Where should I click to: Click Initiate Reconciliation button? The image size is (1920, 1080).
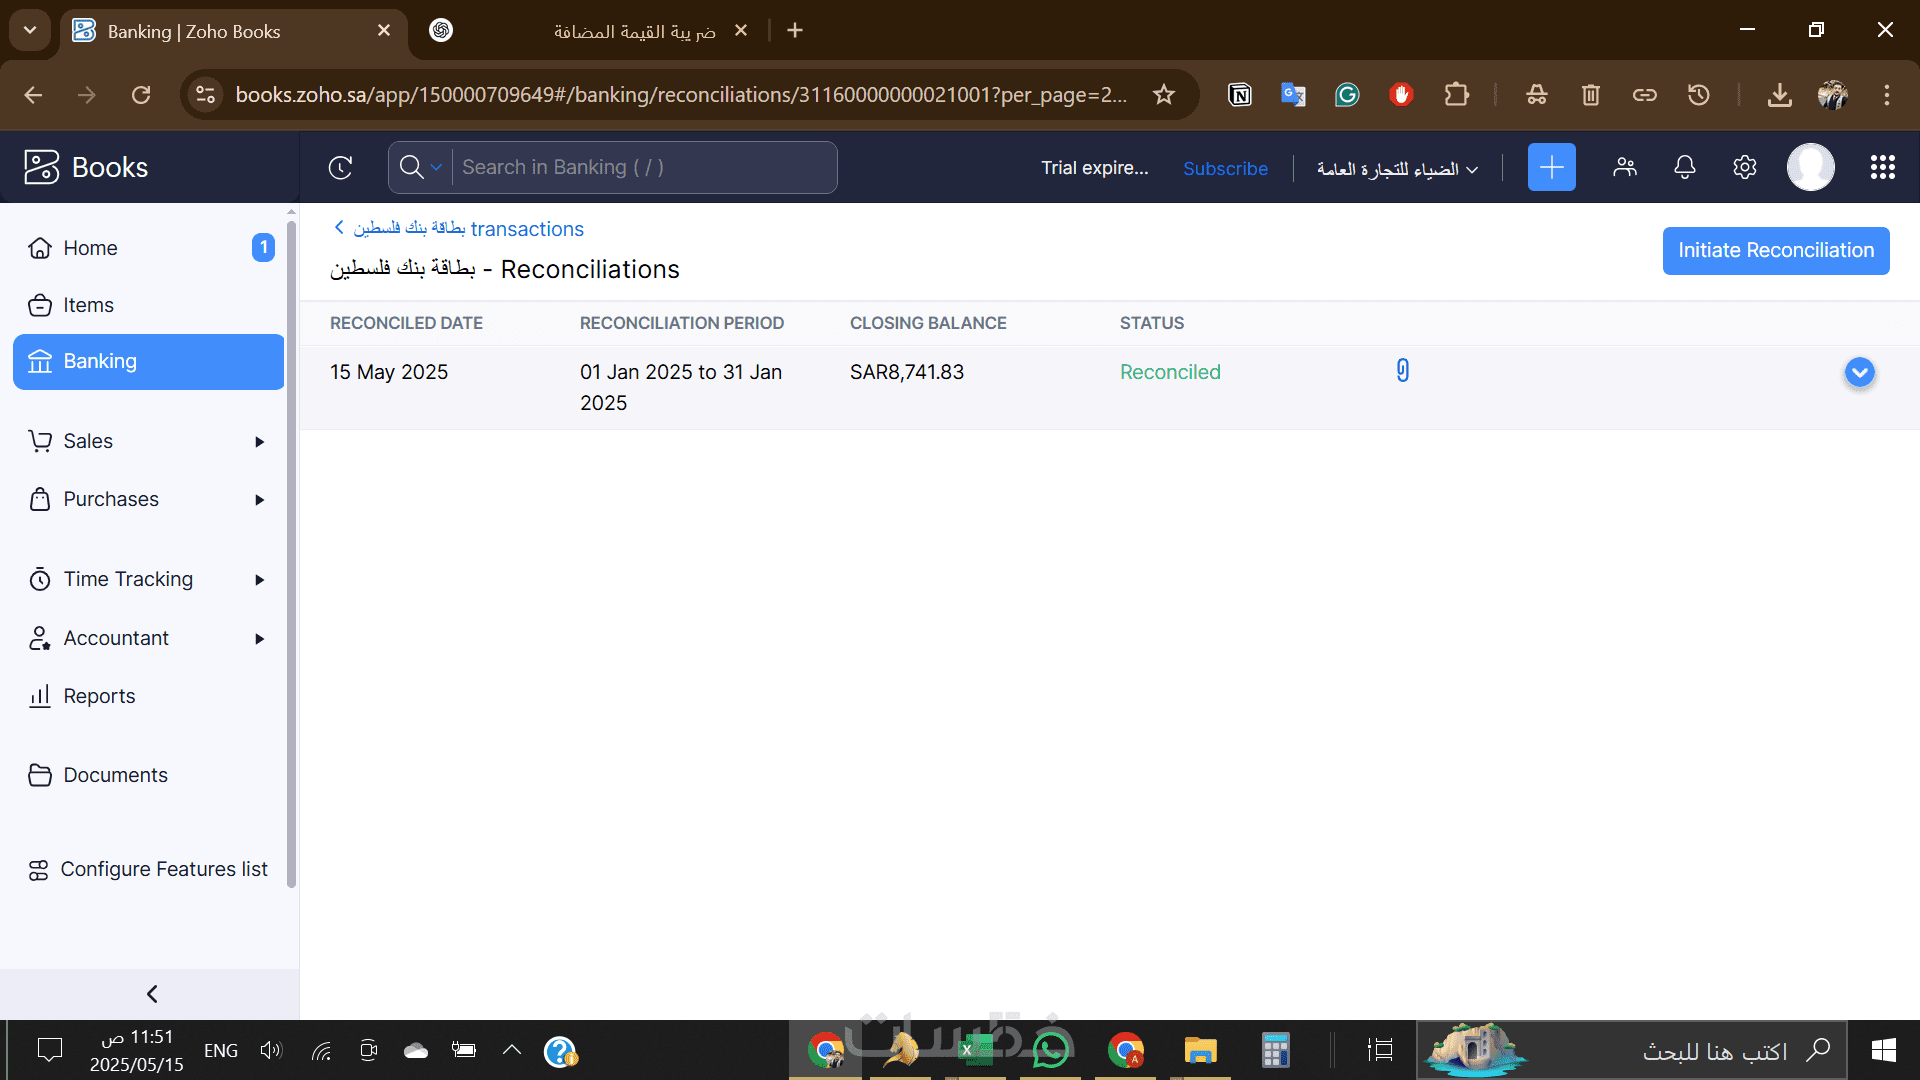coord(1775,250)
